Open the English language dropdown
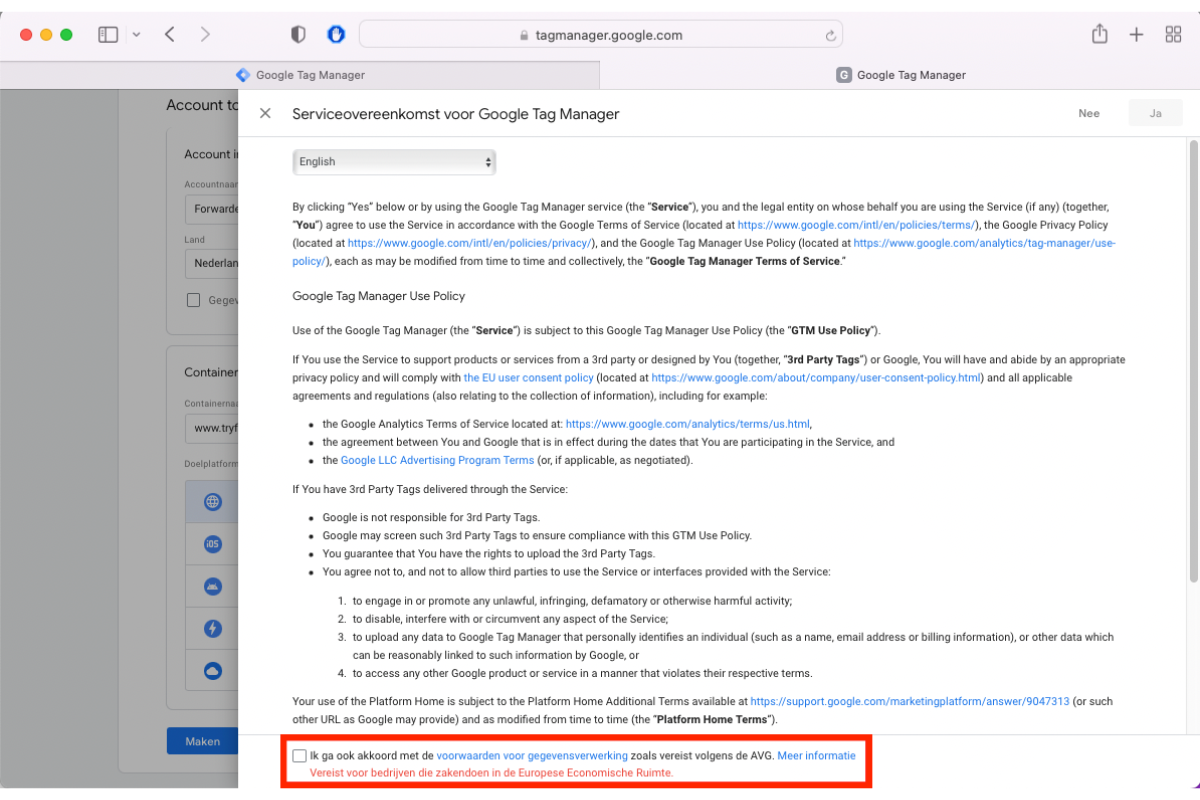Image resolution: width=1200 pixels, height=800 pixels. 394,162
